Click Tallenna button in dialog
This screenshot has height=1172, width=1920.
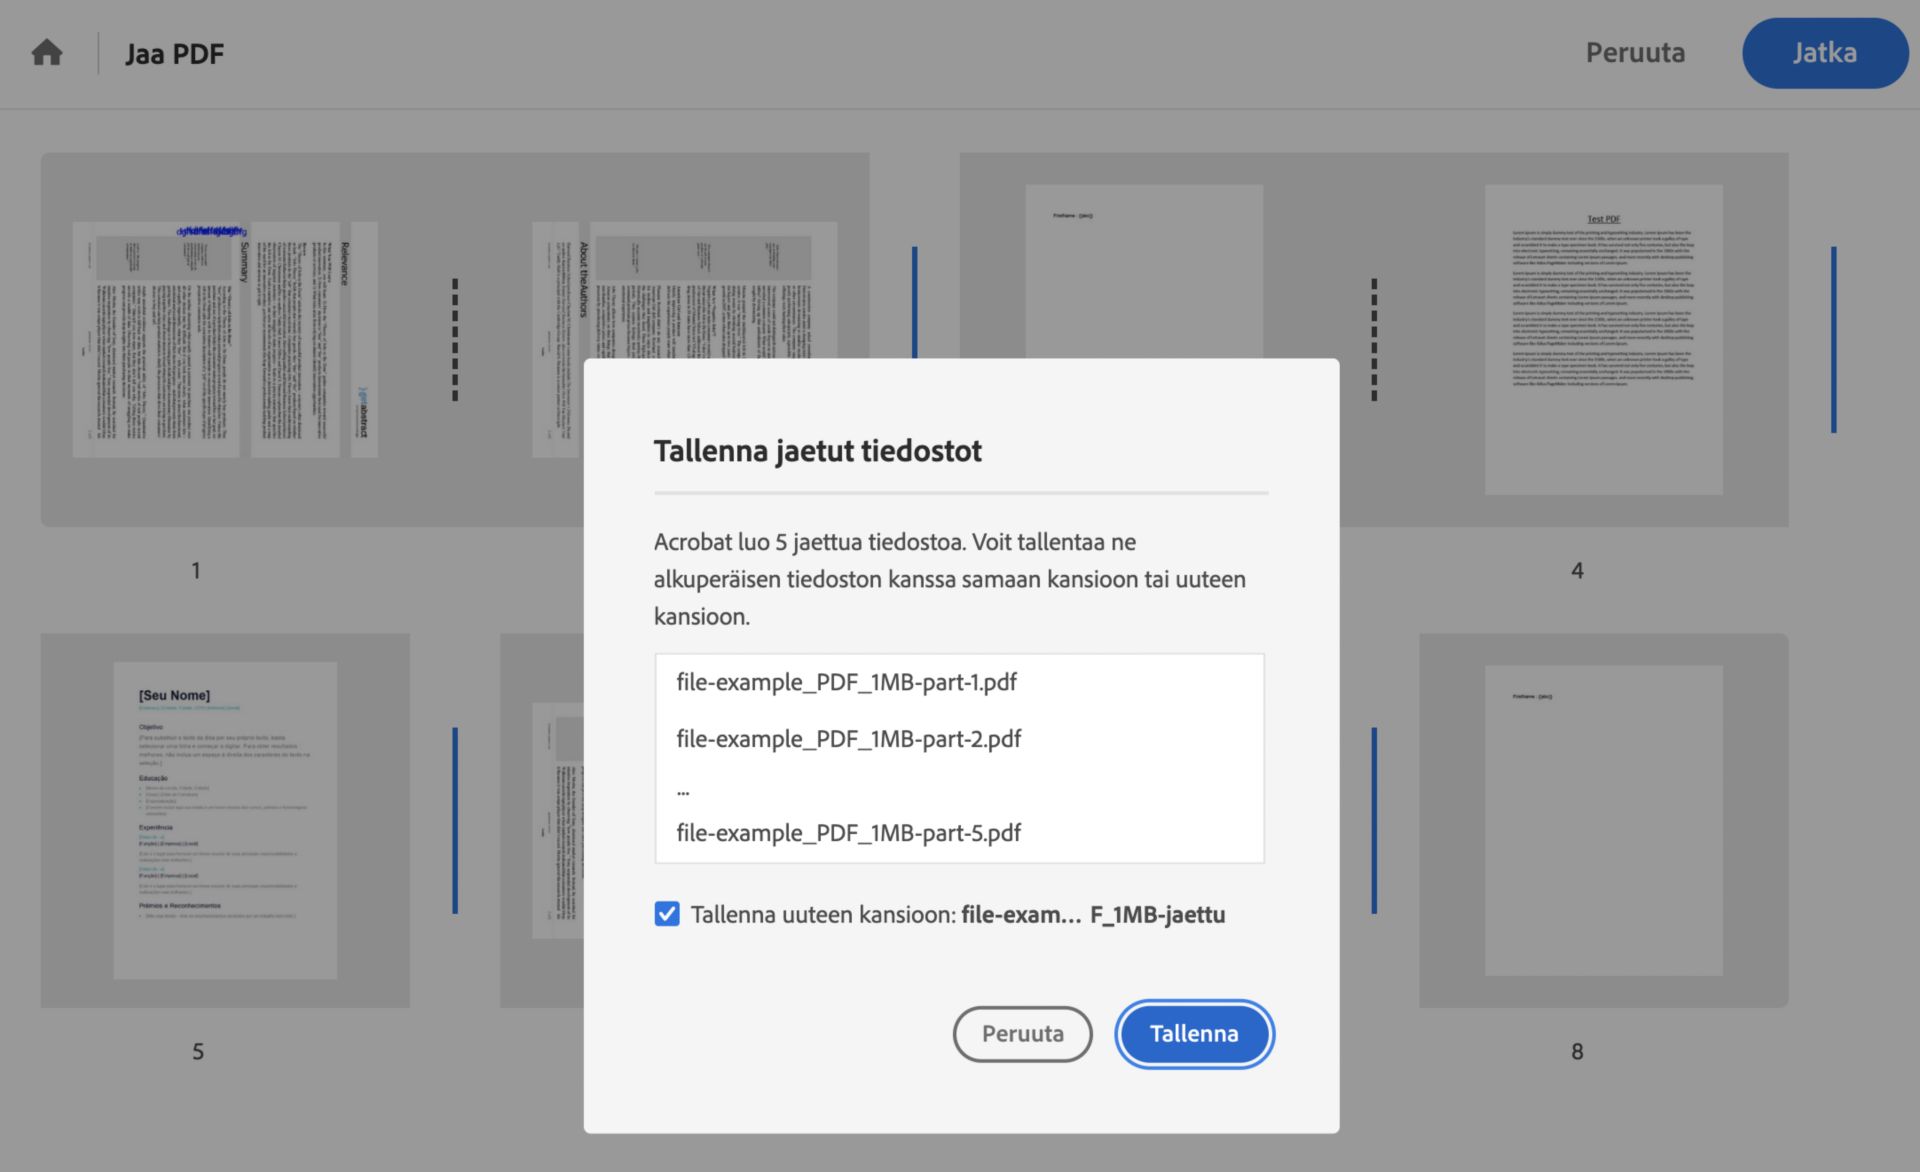pos(1194,1033)
